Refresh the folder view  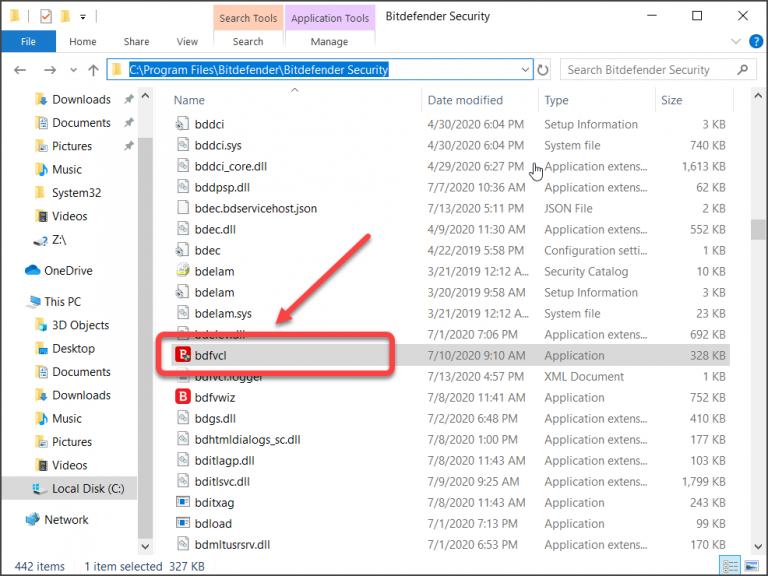543,70
